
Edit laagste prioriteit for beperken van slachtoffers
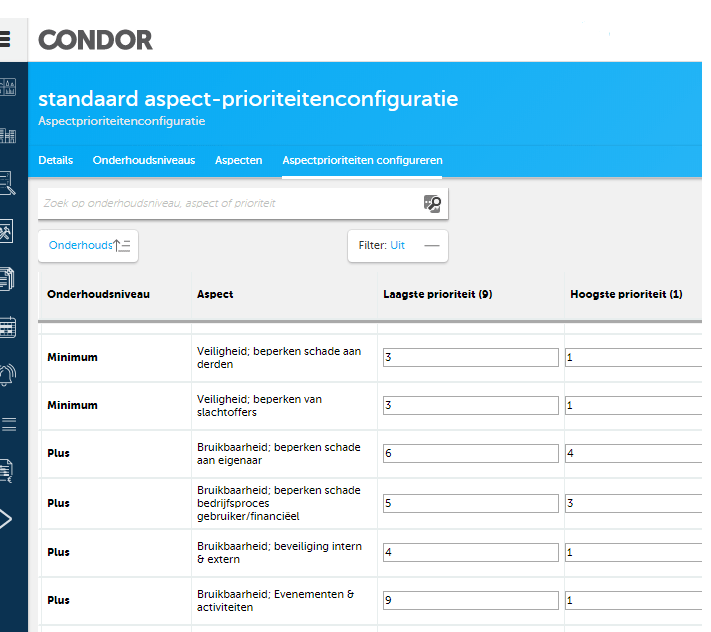pos(471,405)
